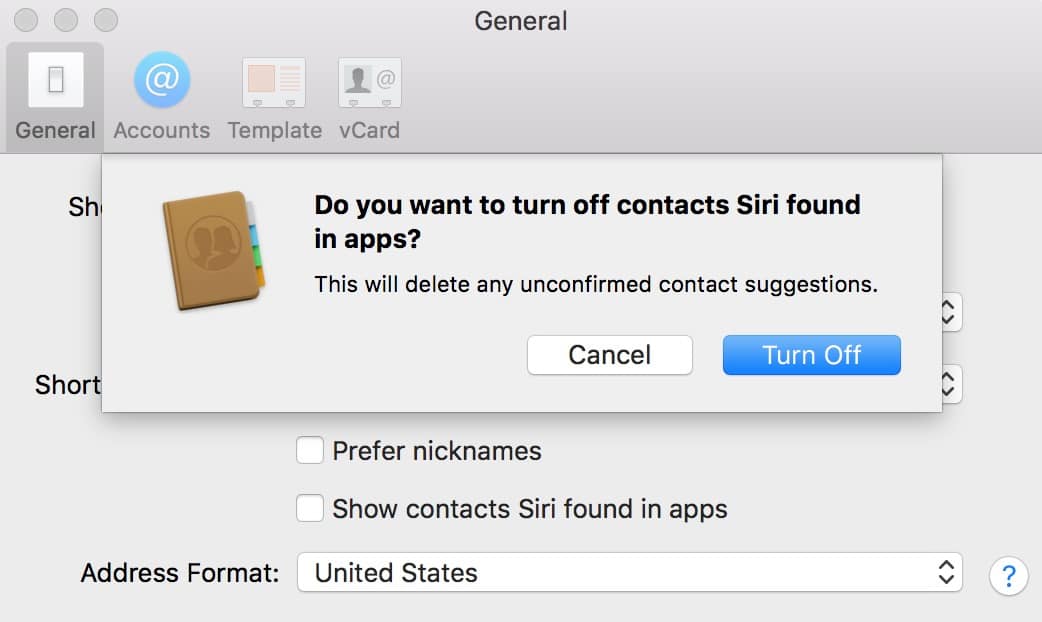
Task: Switch to the Template tab label
Action: coord(274,130)
